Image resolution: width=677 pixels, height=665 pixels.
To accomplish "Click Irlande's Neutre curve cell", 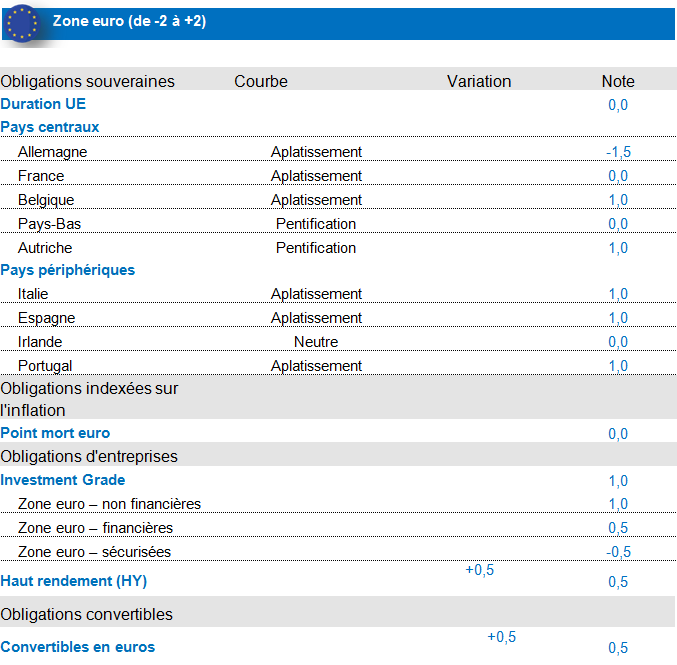I will click(x=316, y=342).
